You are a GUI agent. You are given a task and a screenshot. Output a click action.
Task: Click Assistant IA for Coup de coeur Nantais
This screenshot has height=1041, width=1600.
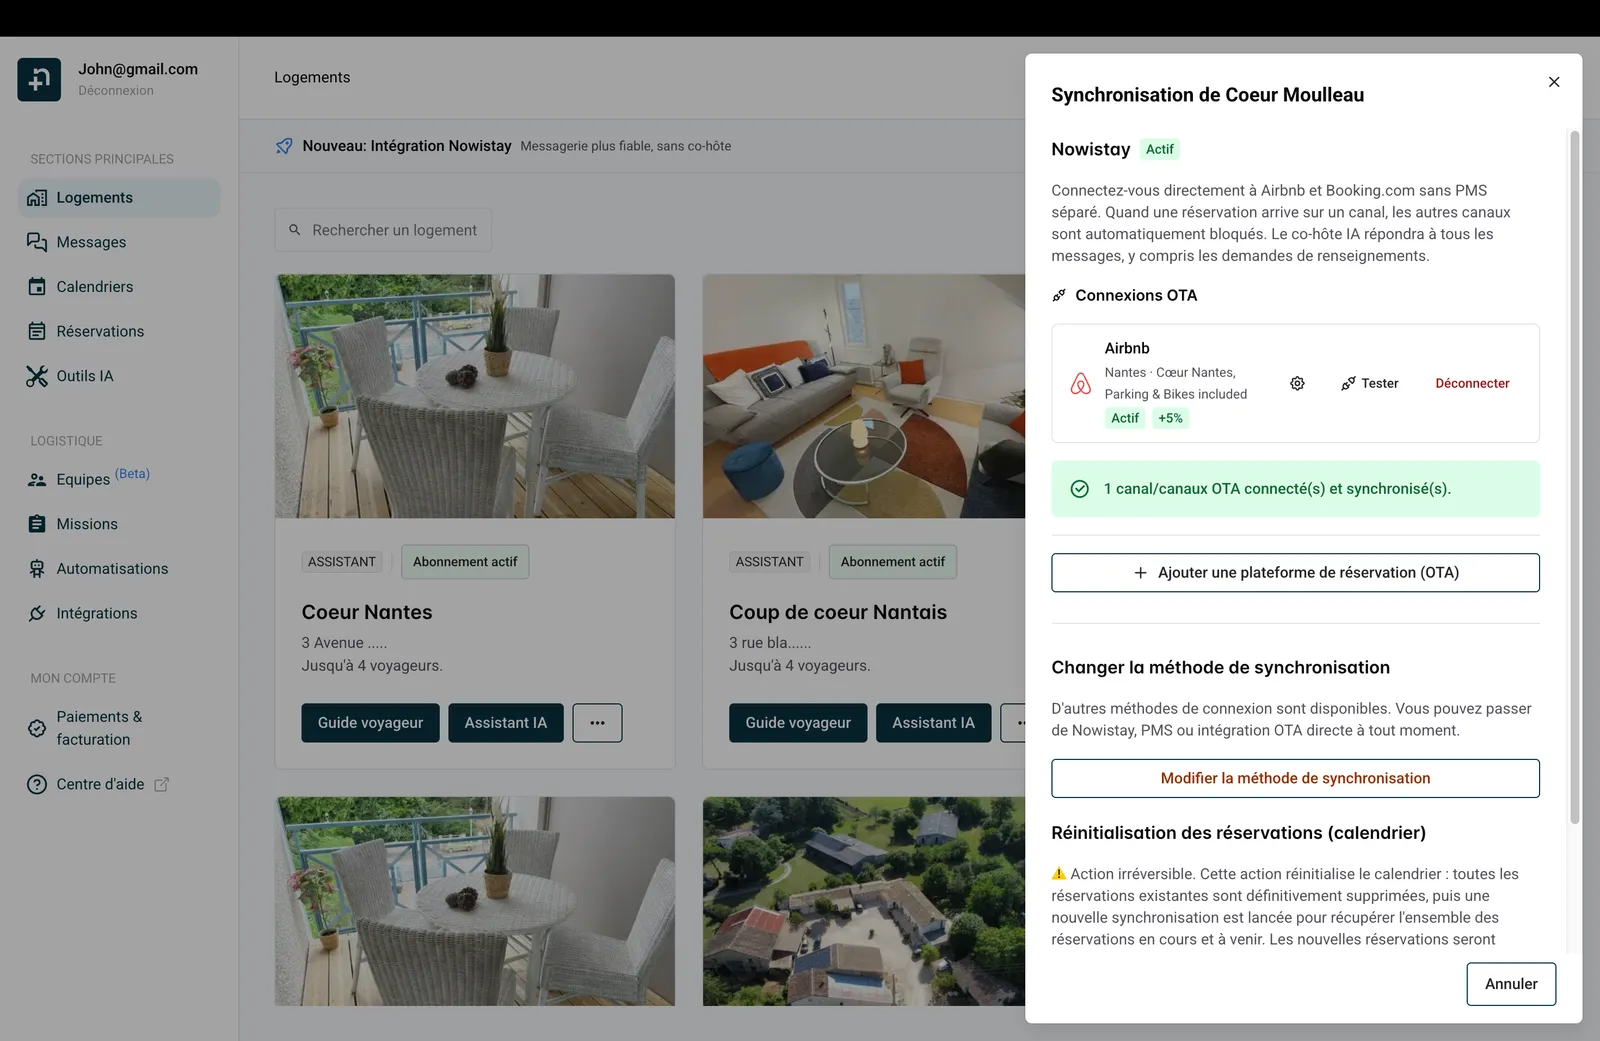pos(933,723)
